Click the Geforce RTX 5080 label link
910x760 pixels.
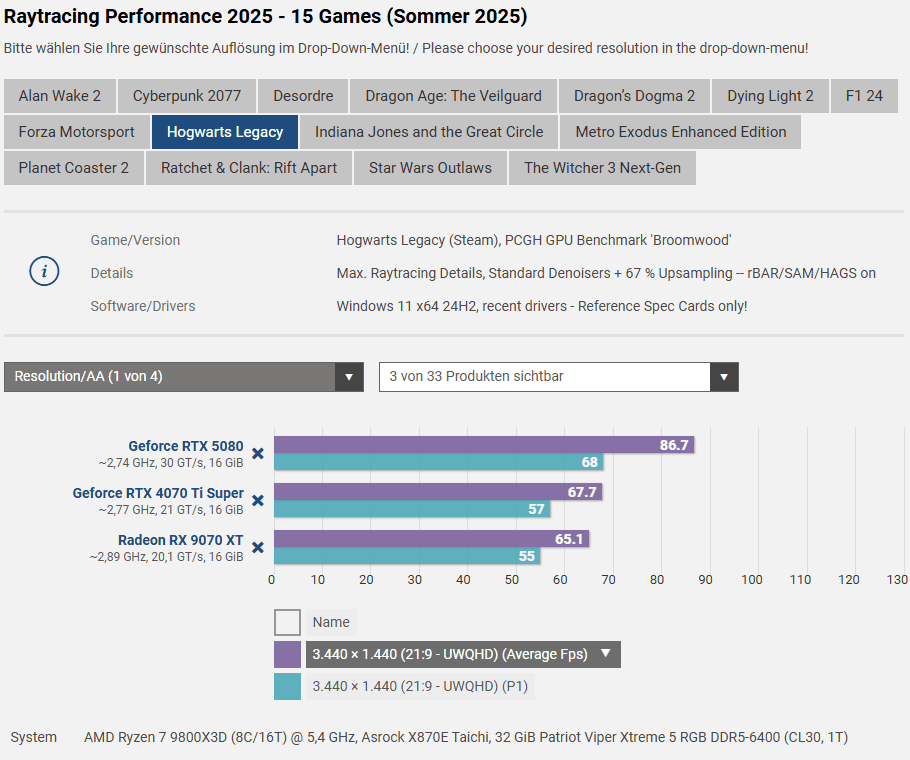(185, 446)
